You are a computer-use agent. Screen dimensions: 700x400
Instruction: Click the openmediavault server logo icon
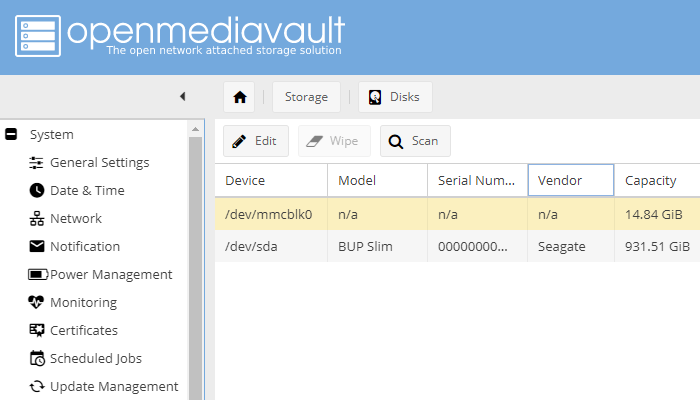pyautogui.click(x=38, y=36)
